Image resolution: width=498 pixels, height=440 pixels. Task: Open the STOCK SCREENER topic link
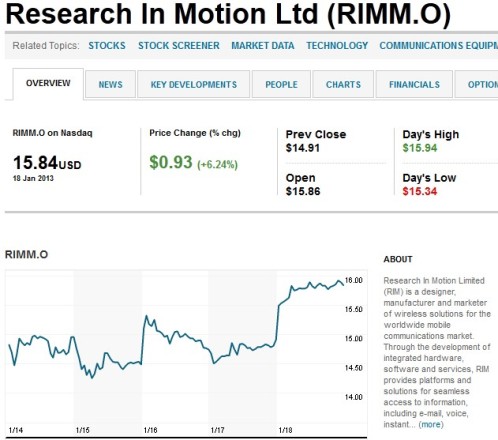(179, 45)
